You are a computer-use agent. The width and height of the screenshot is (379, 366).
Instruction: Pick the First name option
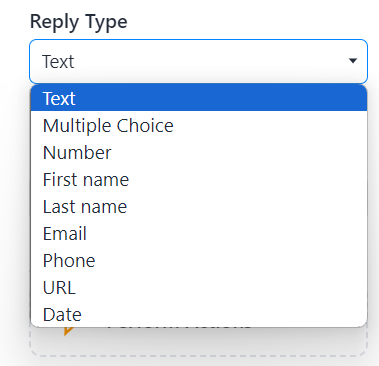pyautogui.click(x=199, y=180)
